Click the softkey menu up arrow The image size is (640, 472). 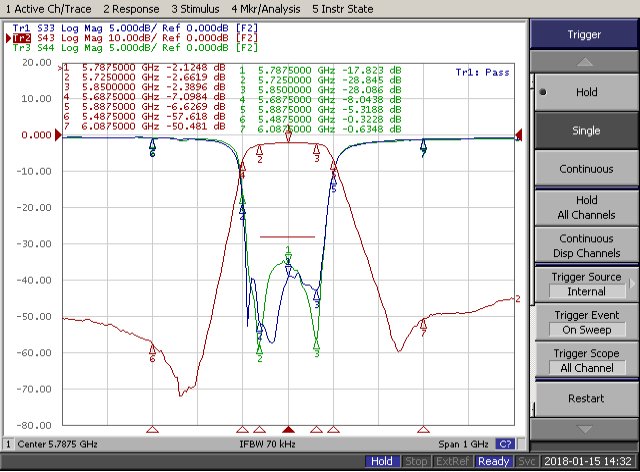pyautogui.click(x=584, y=62)
